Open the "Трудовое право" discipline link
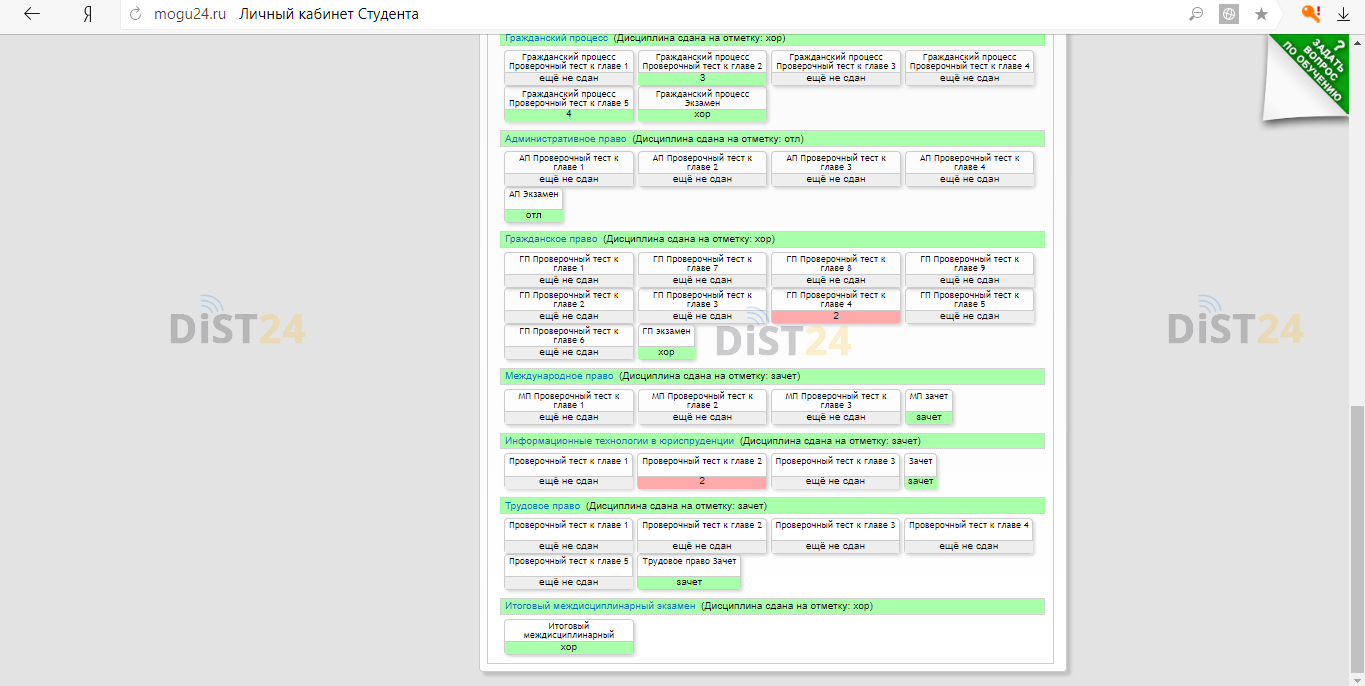The height and width of the screenshot is (686, 1365). point(542,506)
